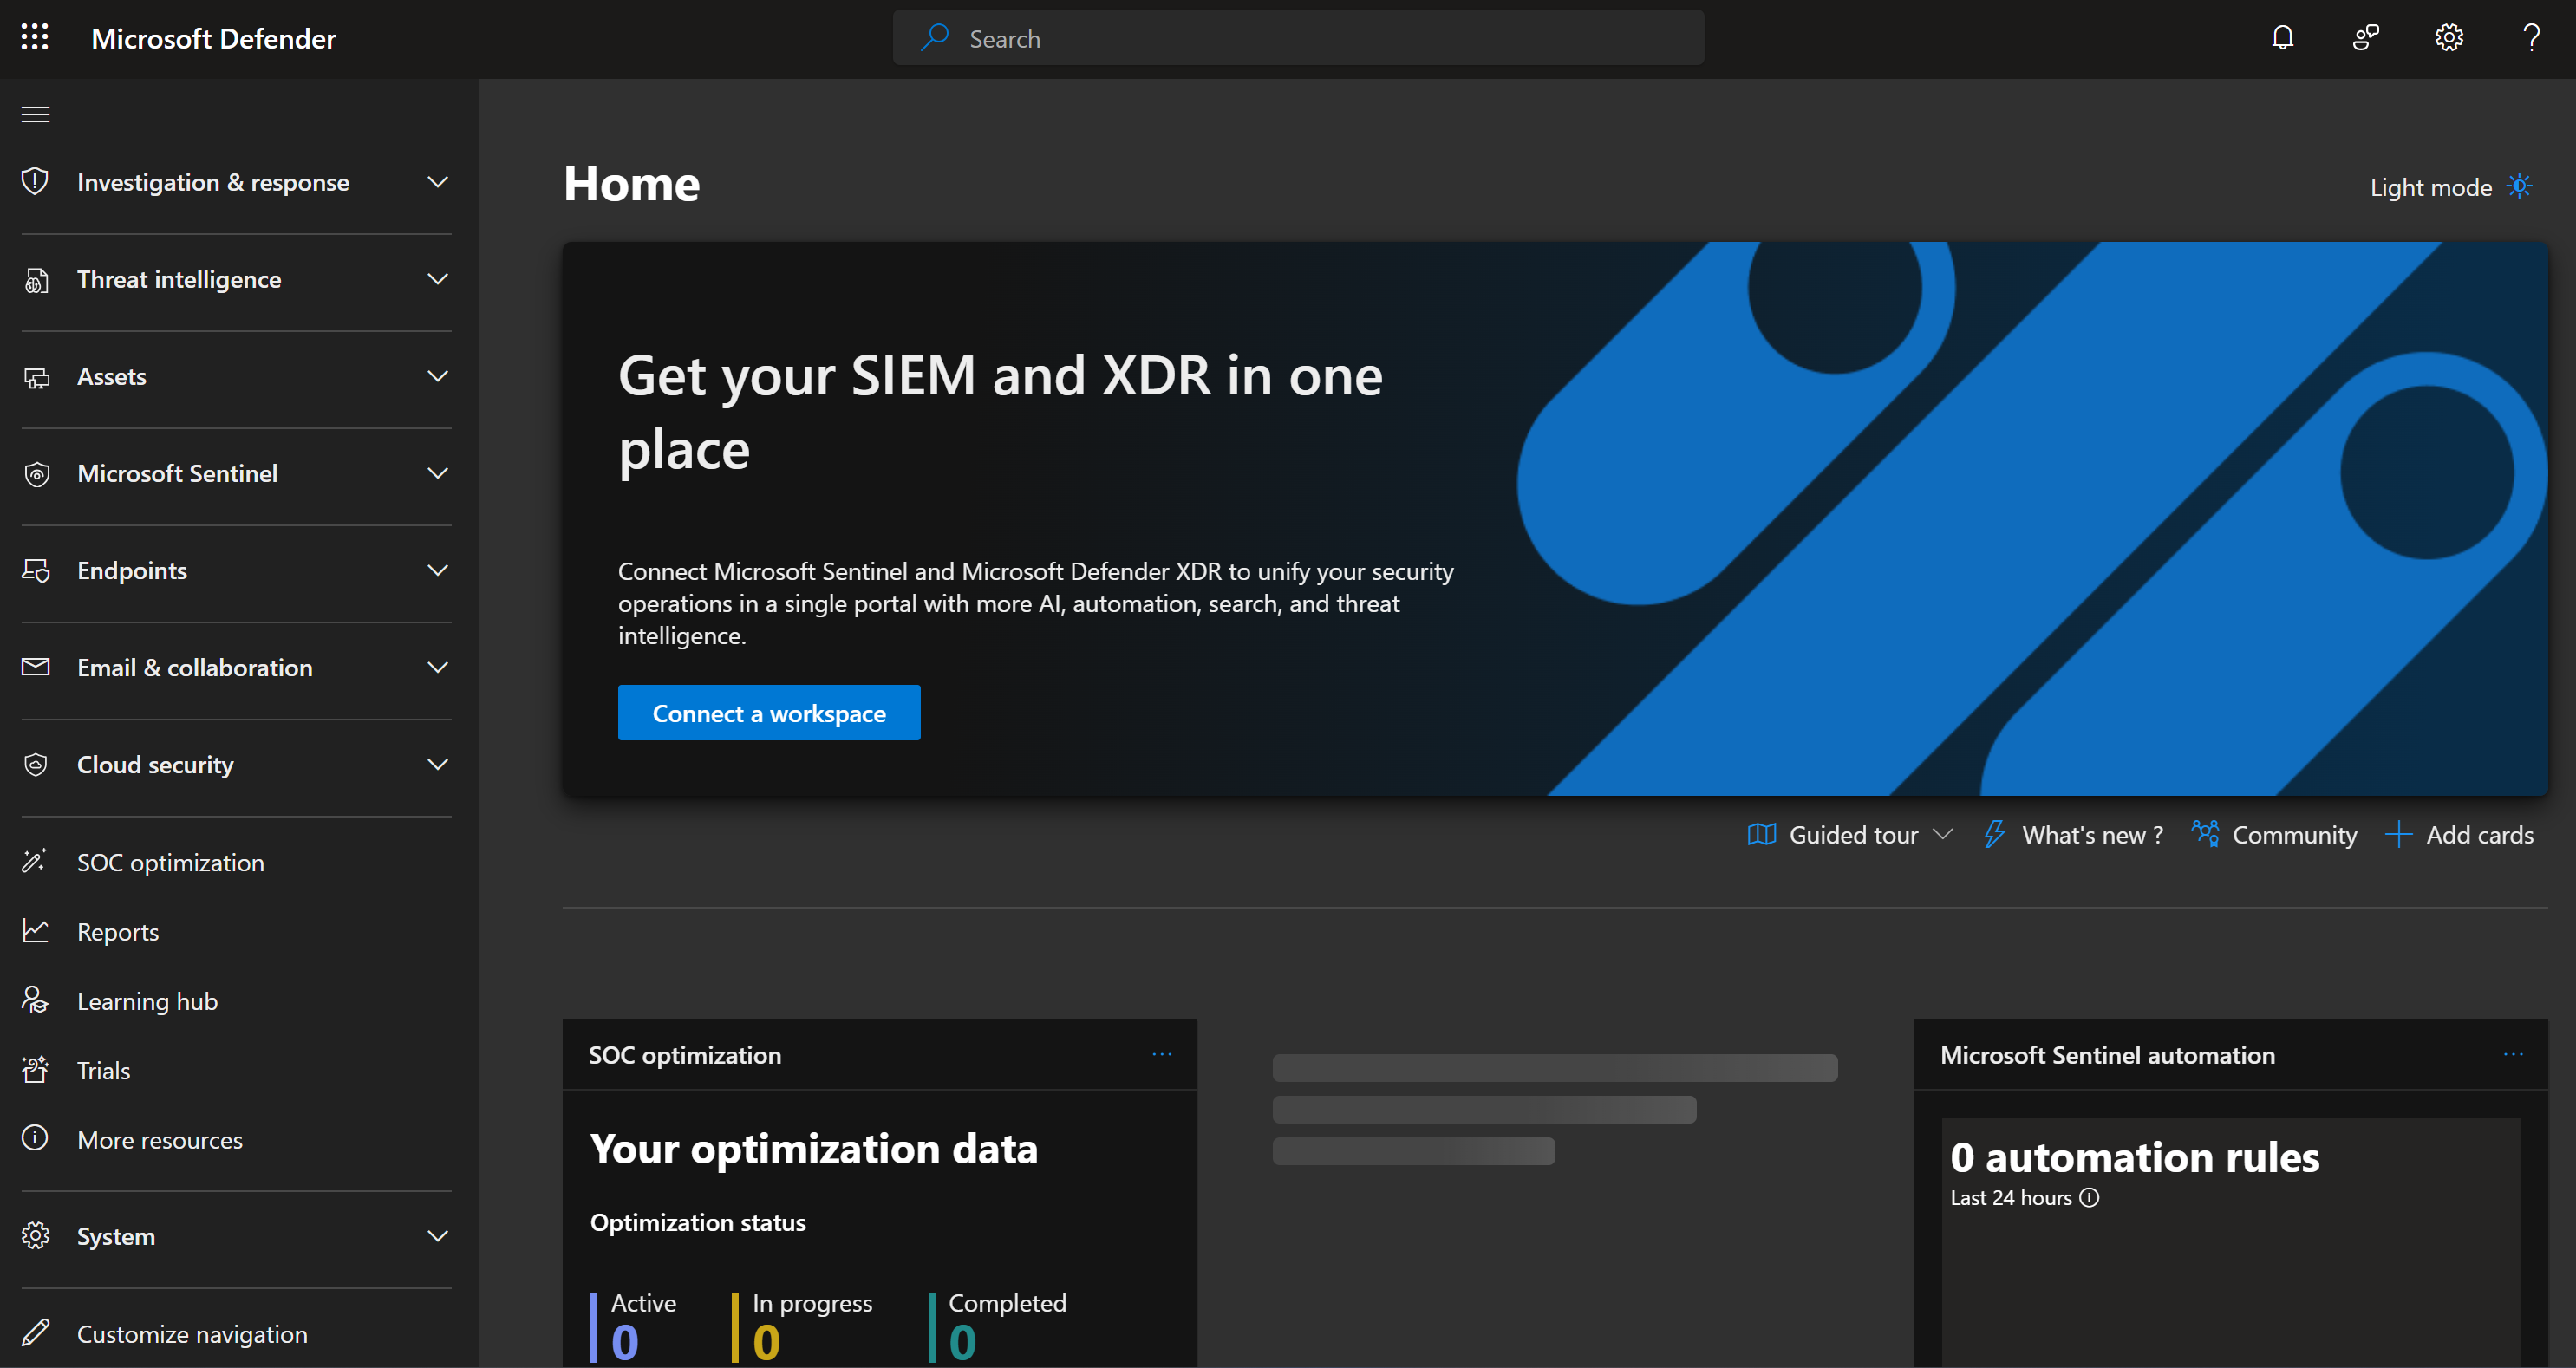Viewport: 2576px width, 1368px height.
Task: Click info icon beside Last 24 hours
Action: click(2089, 1197)
